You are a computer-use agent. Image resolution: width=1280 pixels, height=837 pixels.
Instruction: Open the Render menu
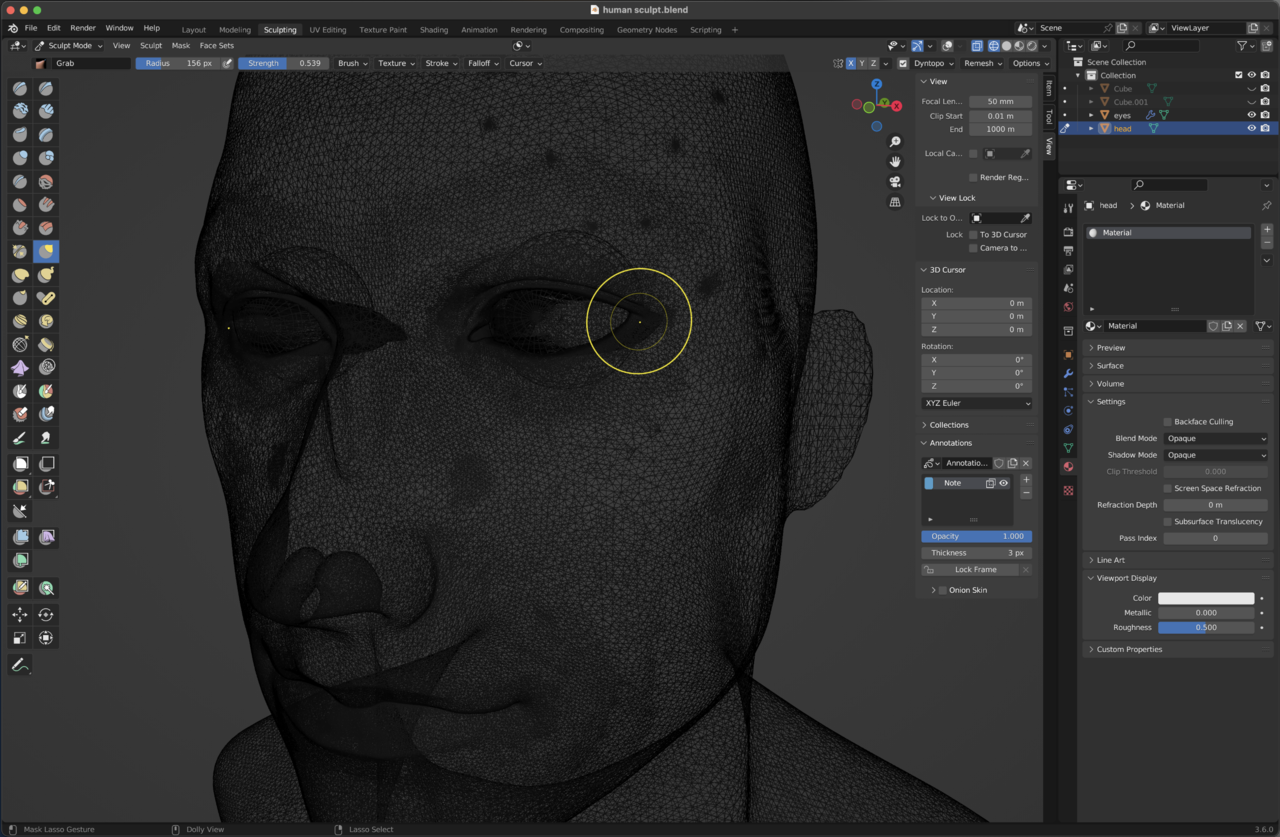click(x=83, y=28)
